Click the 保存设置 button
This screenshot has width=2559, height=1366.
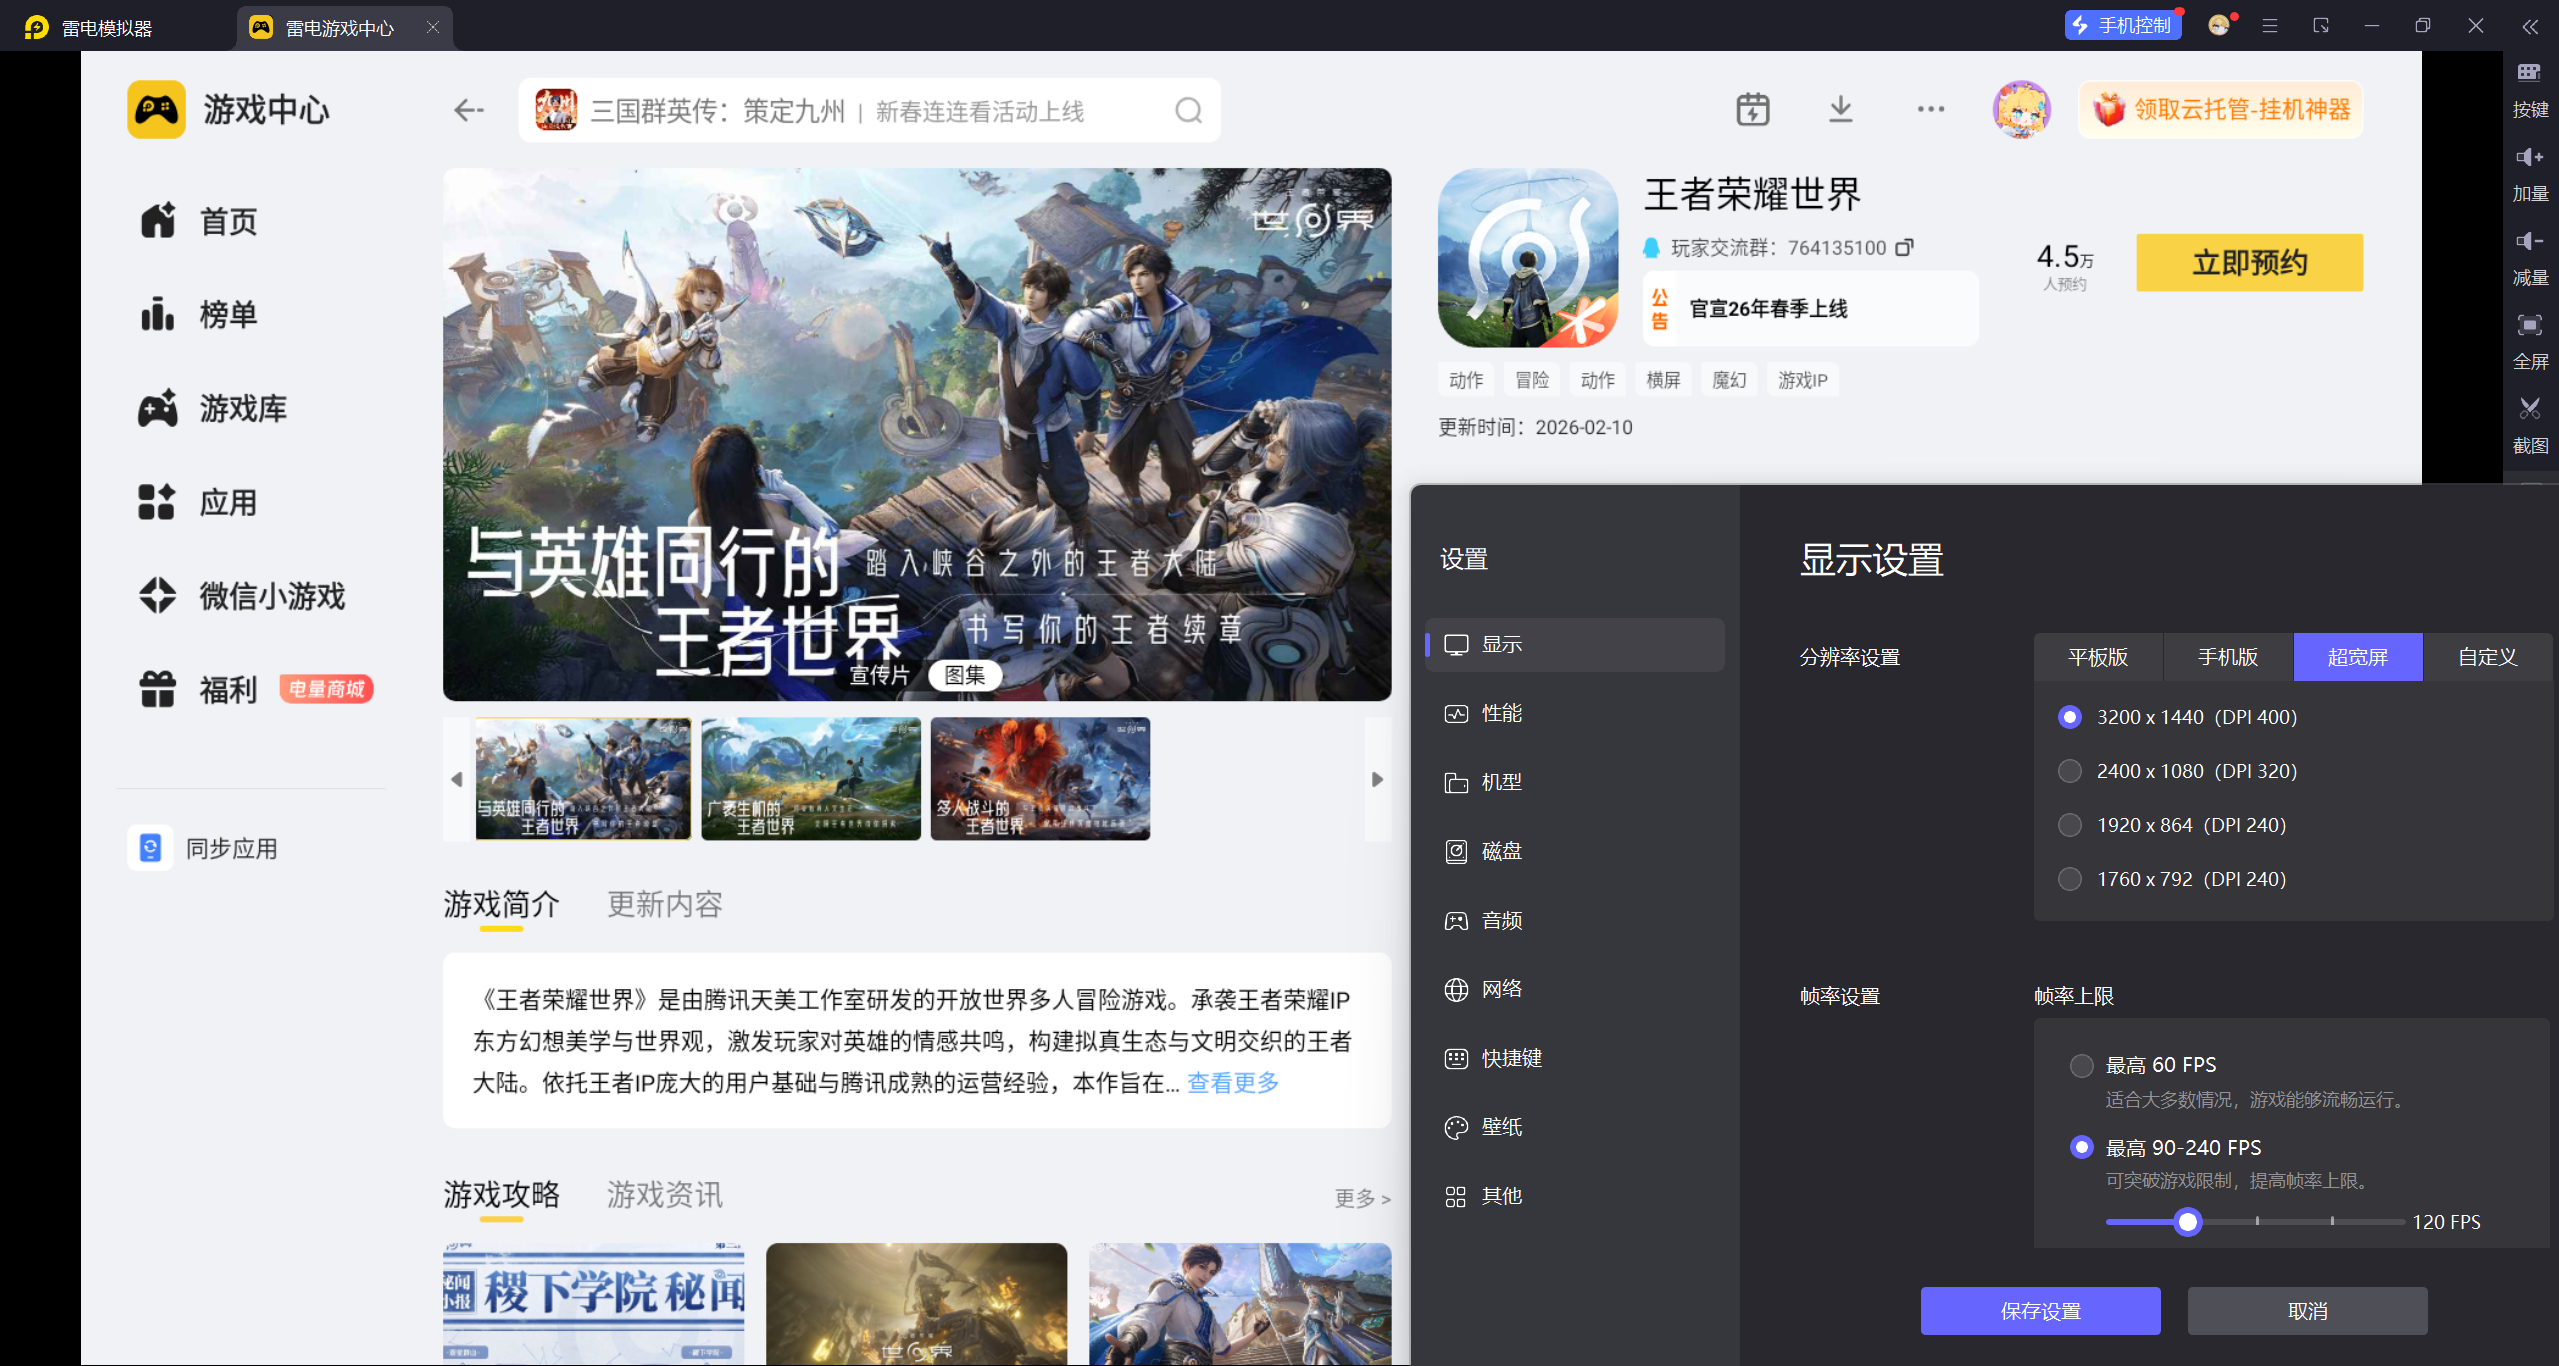coord(2040,1311)
